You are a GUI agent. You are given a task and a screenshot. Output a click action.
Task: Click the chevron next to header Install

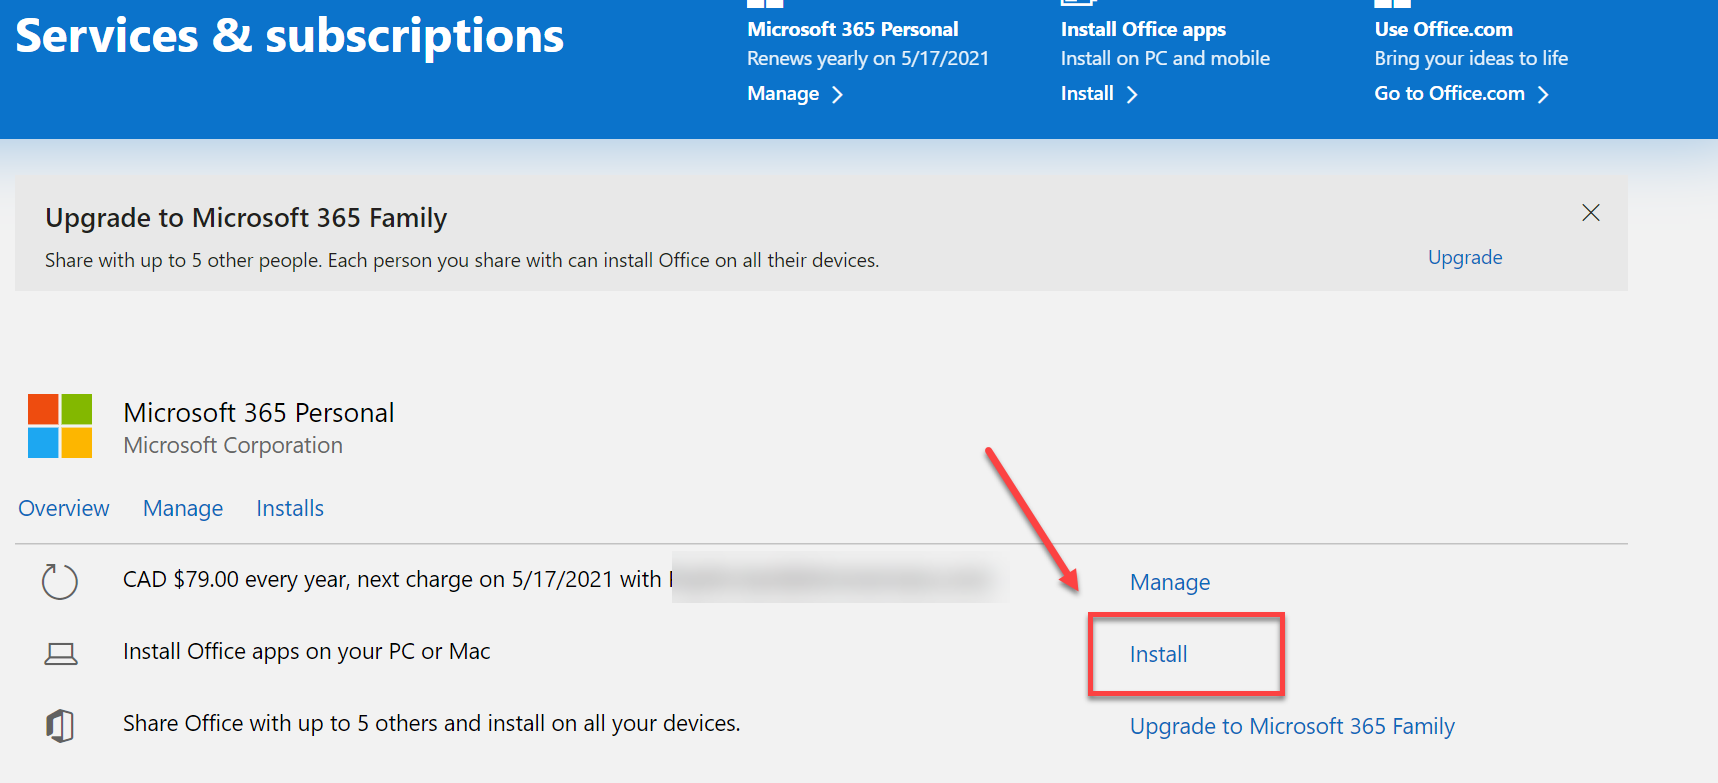1132,95
